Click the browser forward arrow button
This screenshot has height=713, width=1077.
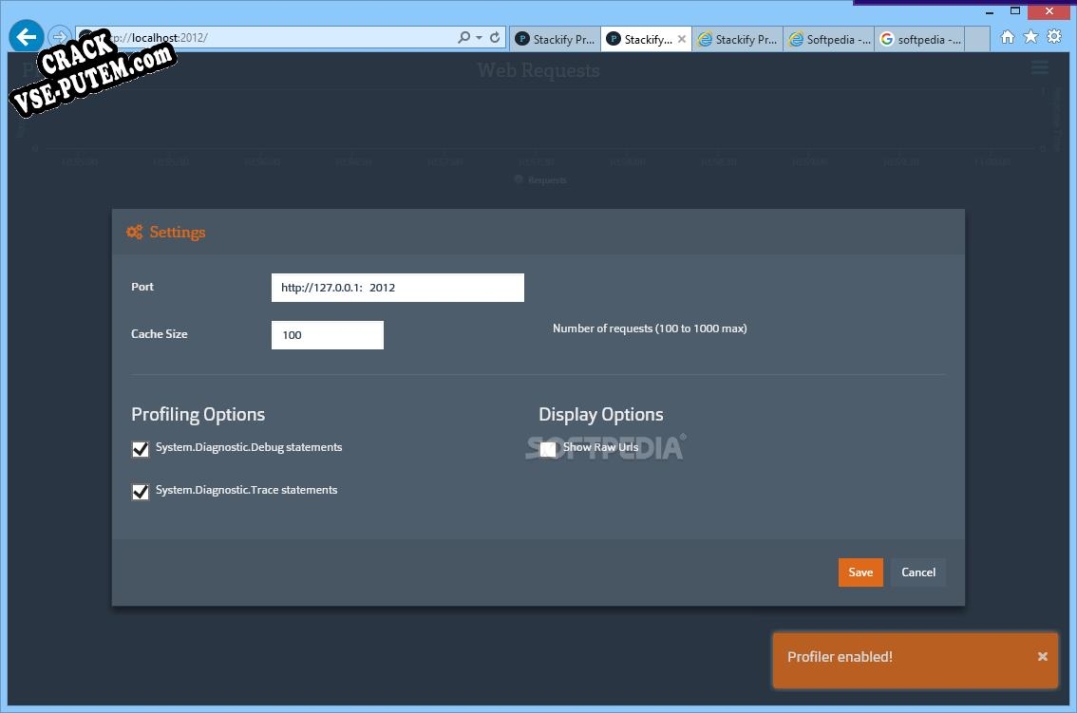tap(60, 37)
